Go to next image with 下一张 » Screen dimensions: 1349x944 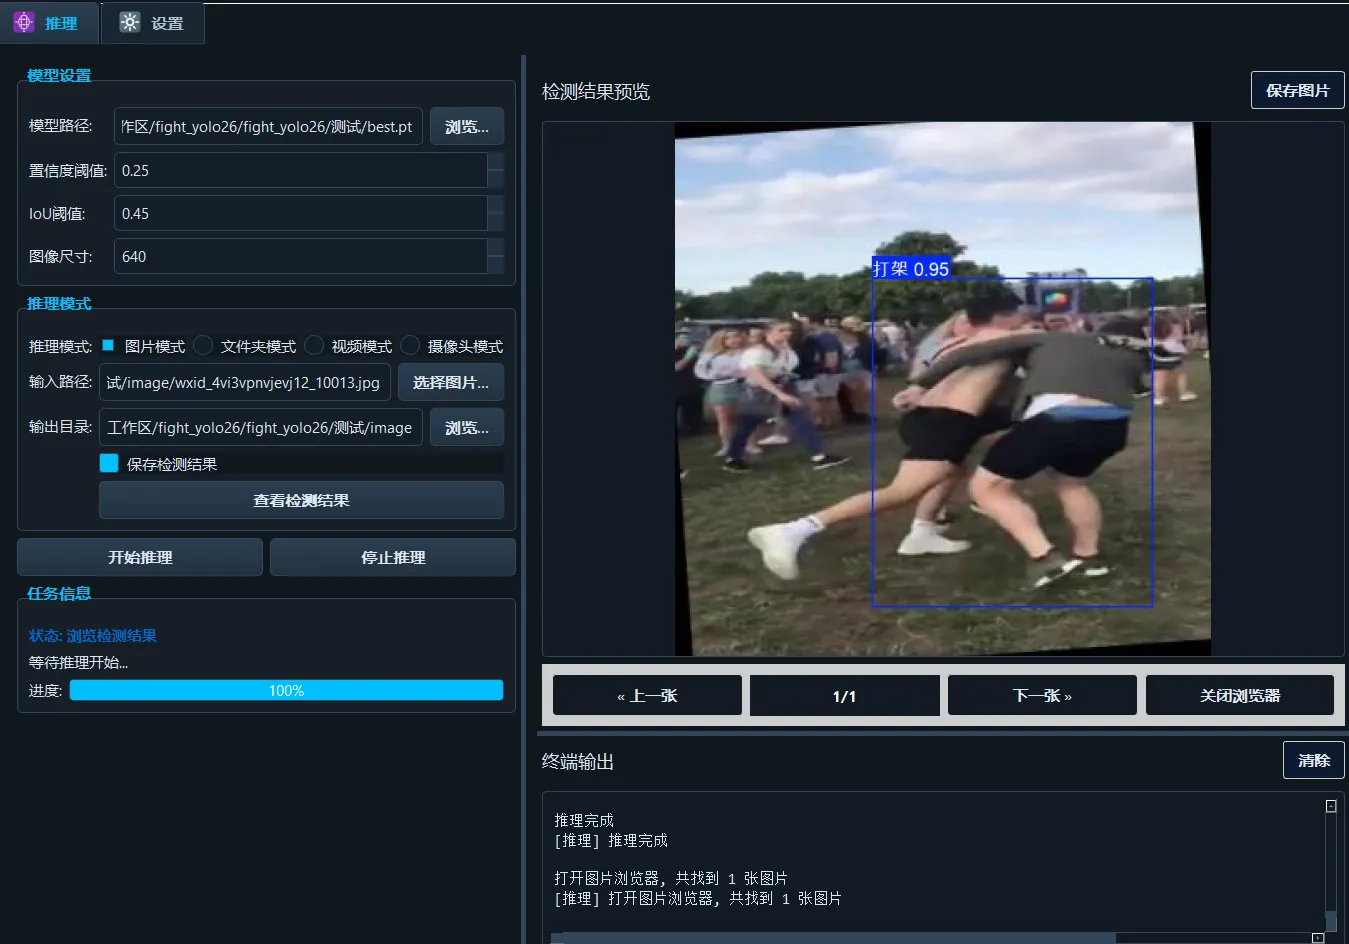[1042, 695]
